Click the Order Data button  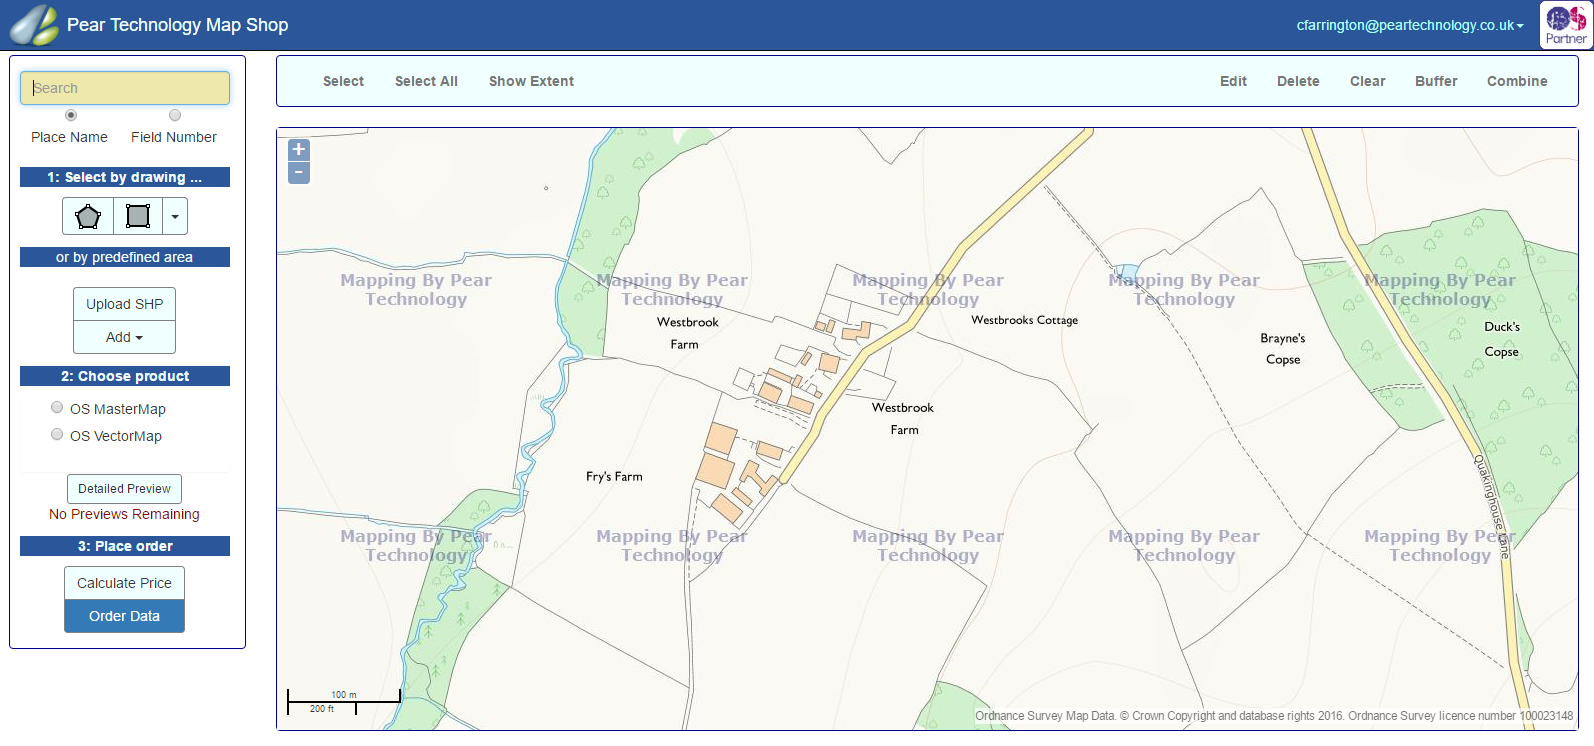(x=124, y=616)
